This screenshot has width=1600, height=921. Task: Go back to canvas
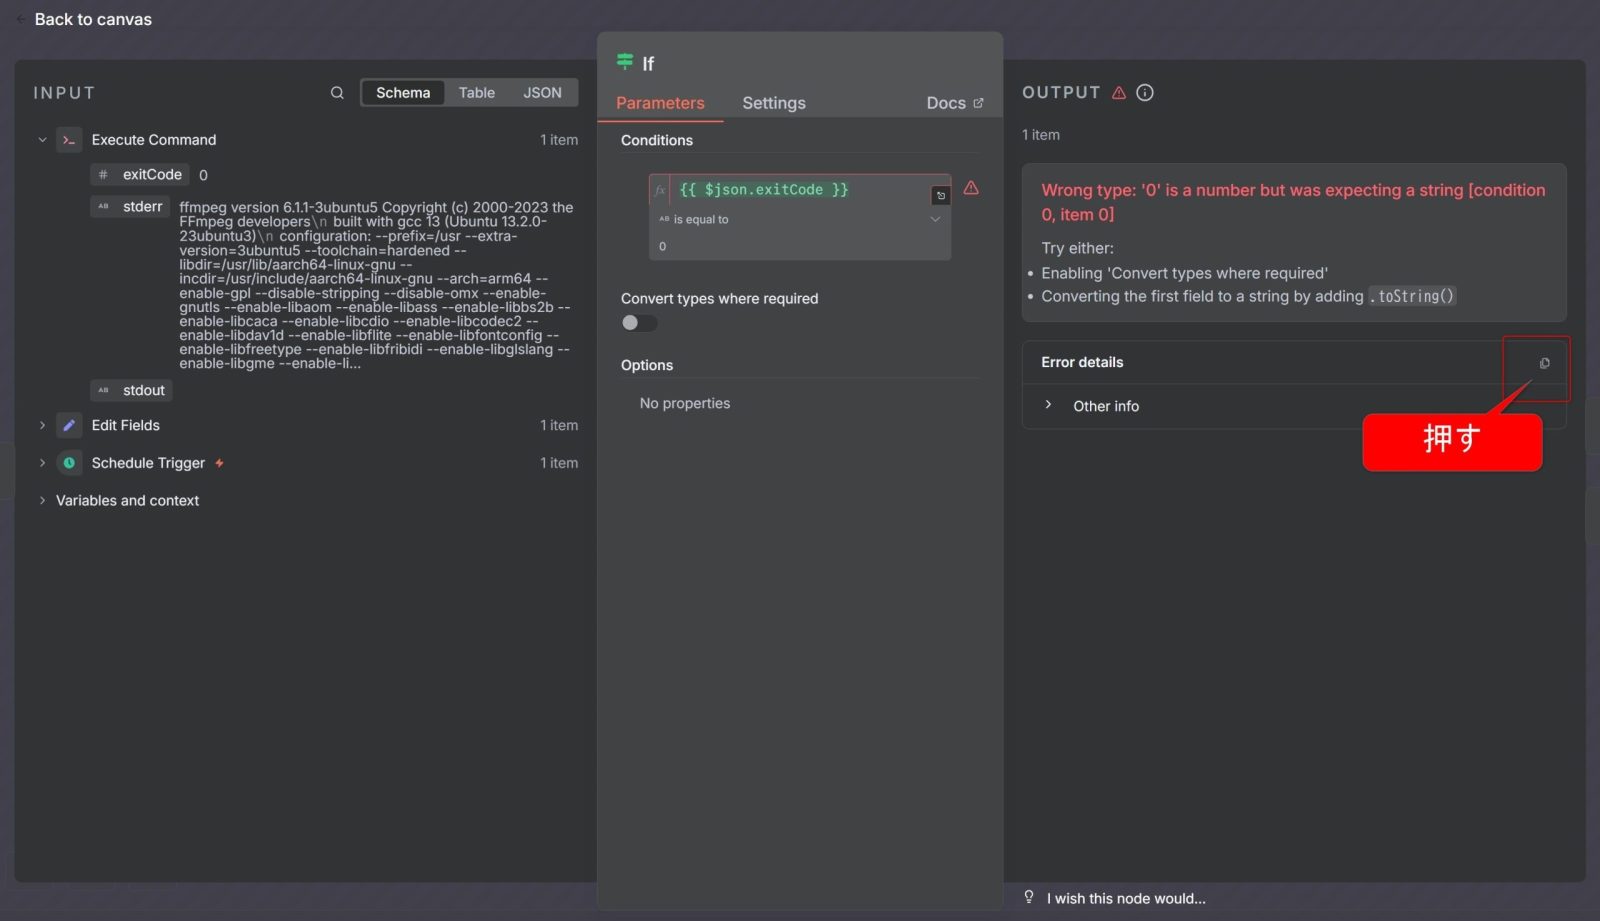tap(92, 19)
